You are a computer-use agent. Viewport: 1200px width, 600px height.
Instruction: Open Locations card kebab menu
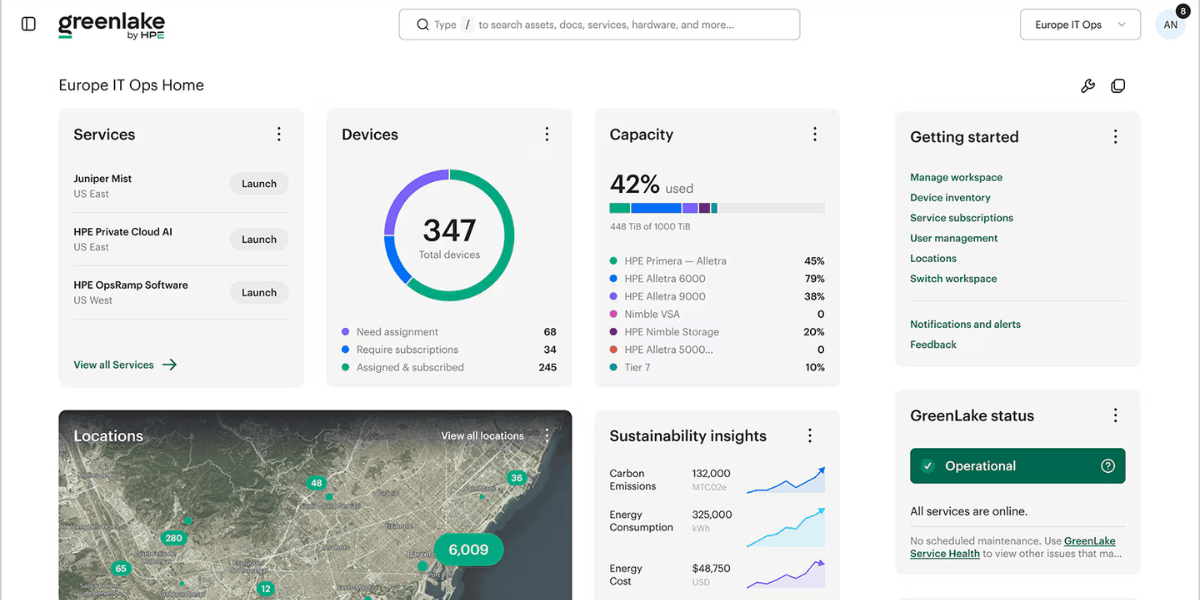point(547,436)
